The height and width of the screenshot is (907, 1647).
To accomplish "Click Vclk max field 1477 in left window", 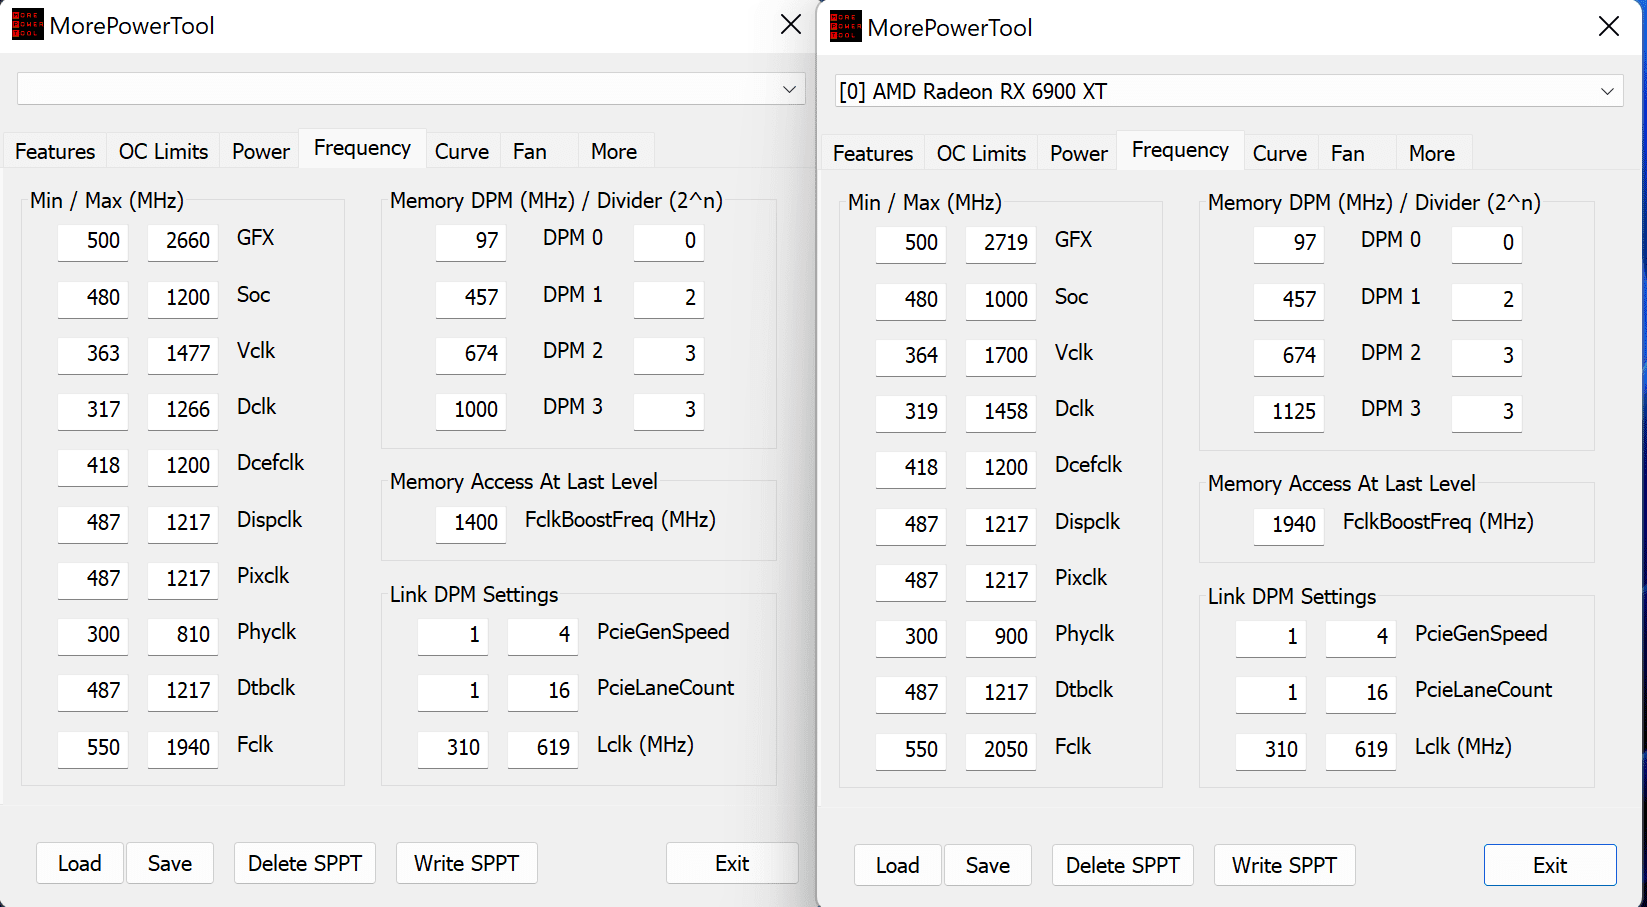I will (x=183, y=354).
